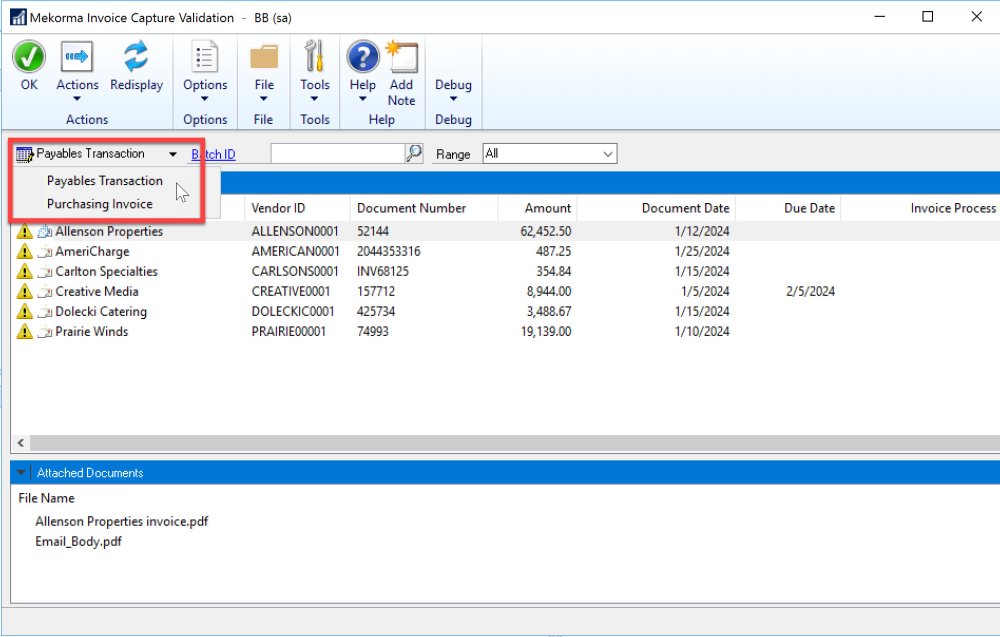The width and height of the screenshot is (1000, 637).
Task: Open the Options list icon
Action: 205,57
